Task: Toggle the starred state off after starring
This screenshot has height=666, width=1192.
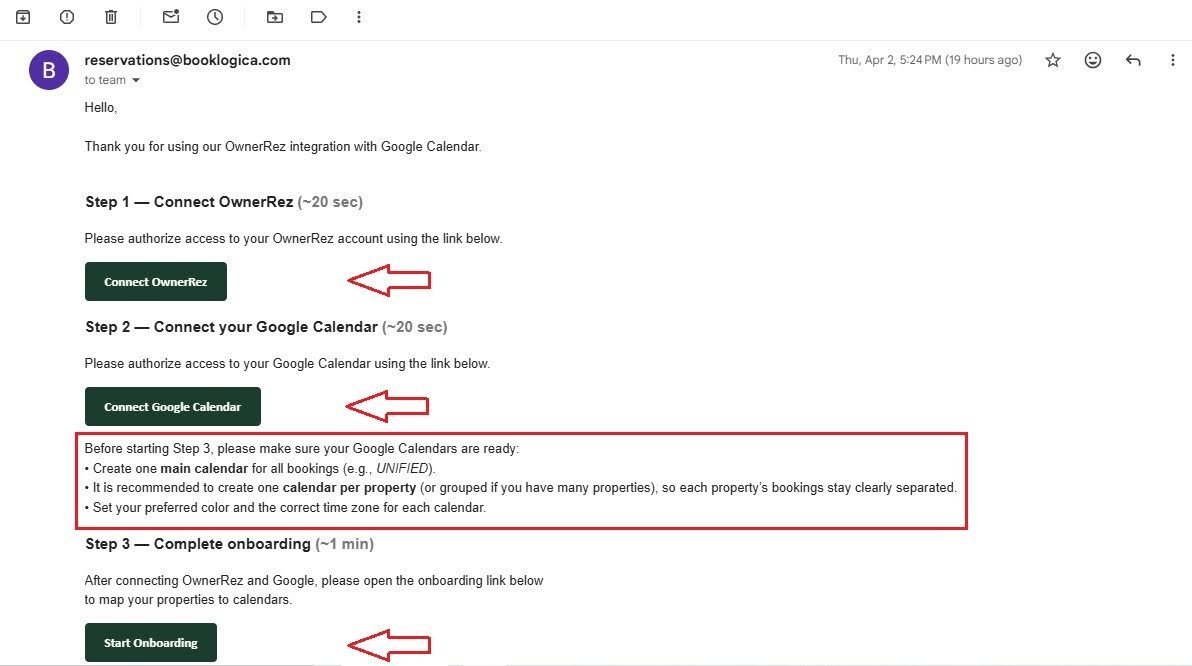Action: click(x=1052, y=60)
